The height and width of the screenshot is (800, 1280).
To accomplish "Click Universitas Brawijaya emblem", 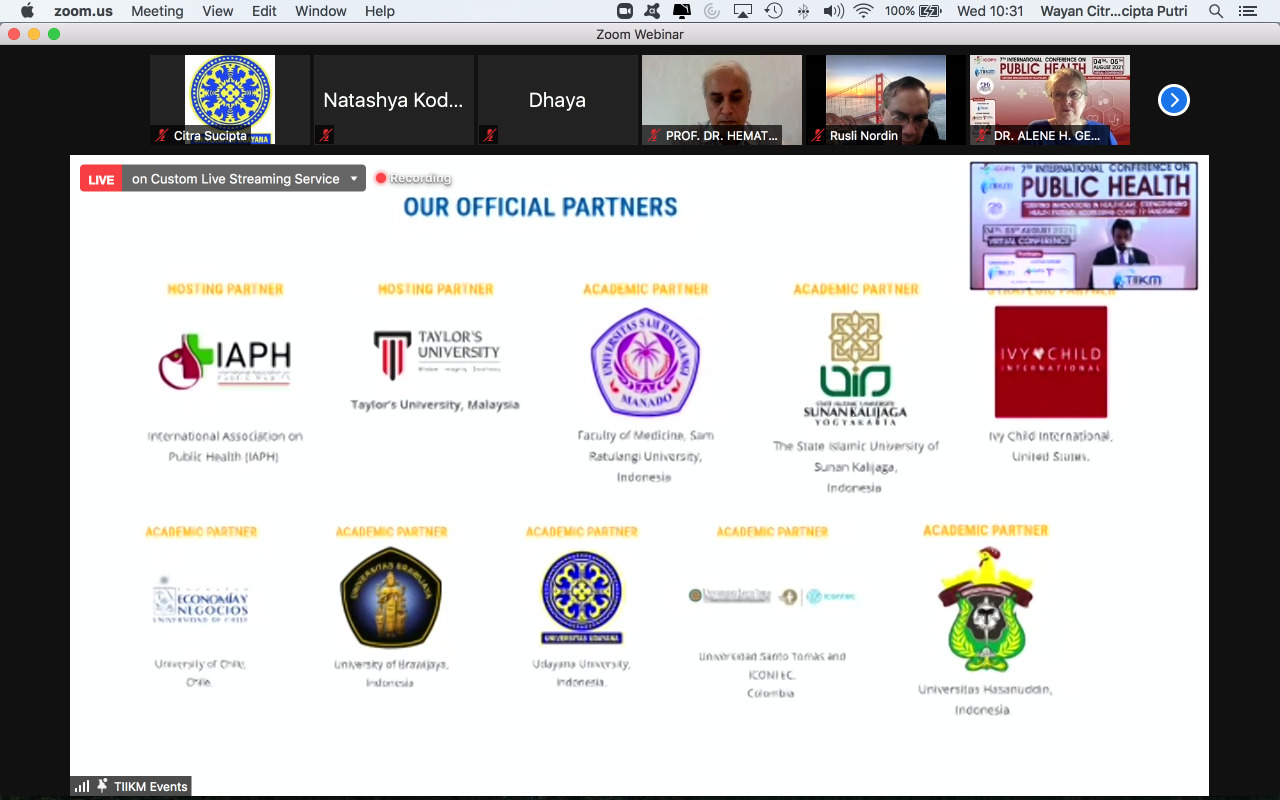I will (x=391, y=597).
